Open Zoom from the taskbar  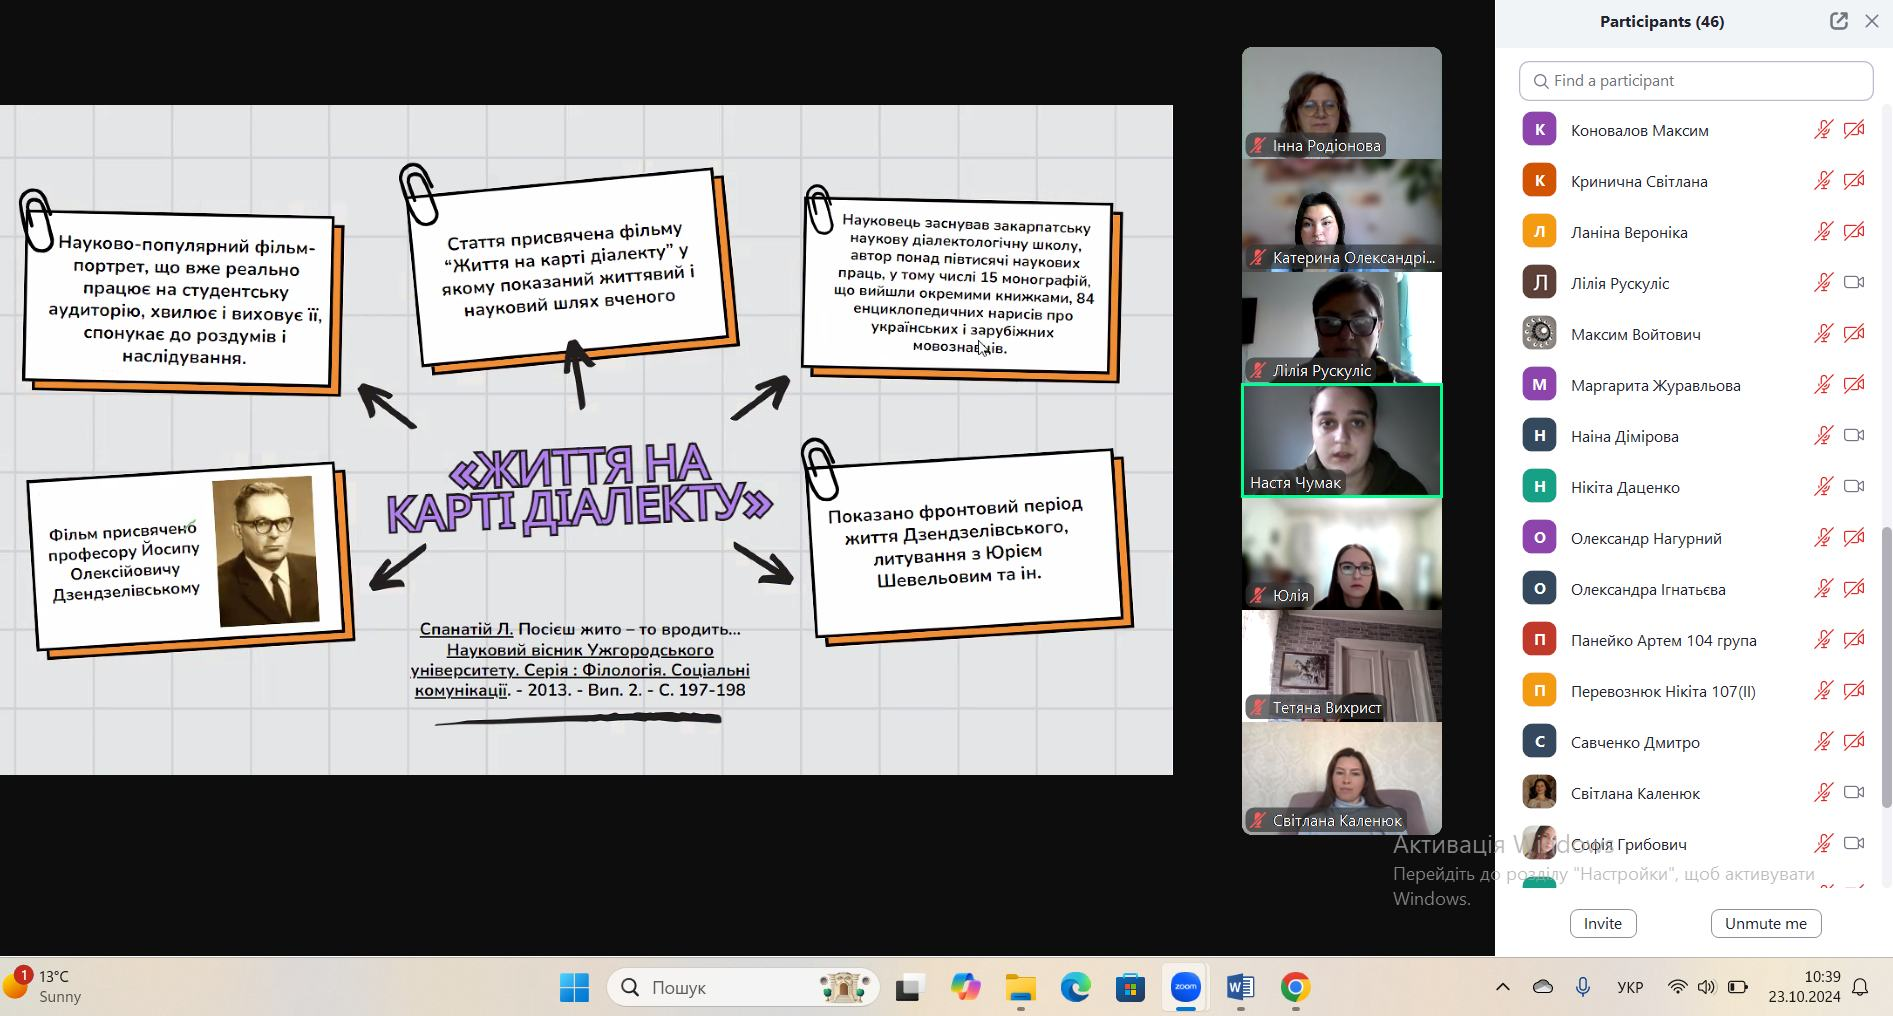pyautogui.click(x=1185, y=988)
